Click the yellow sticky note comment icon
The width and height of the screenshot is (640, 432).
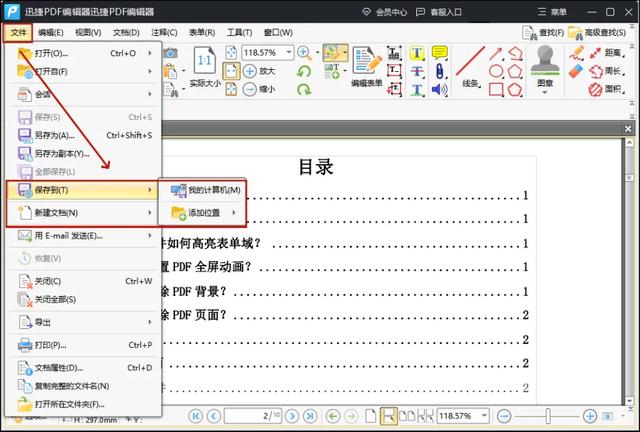[x=439, y=53]
